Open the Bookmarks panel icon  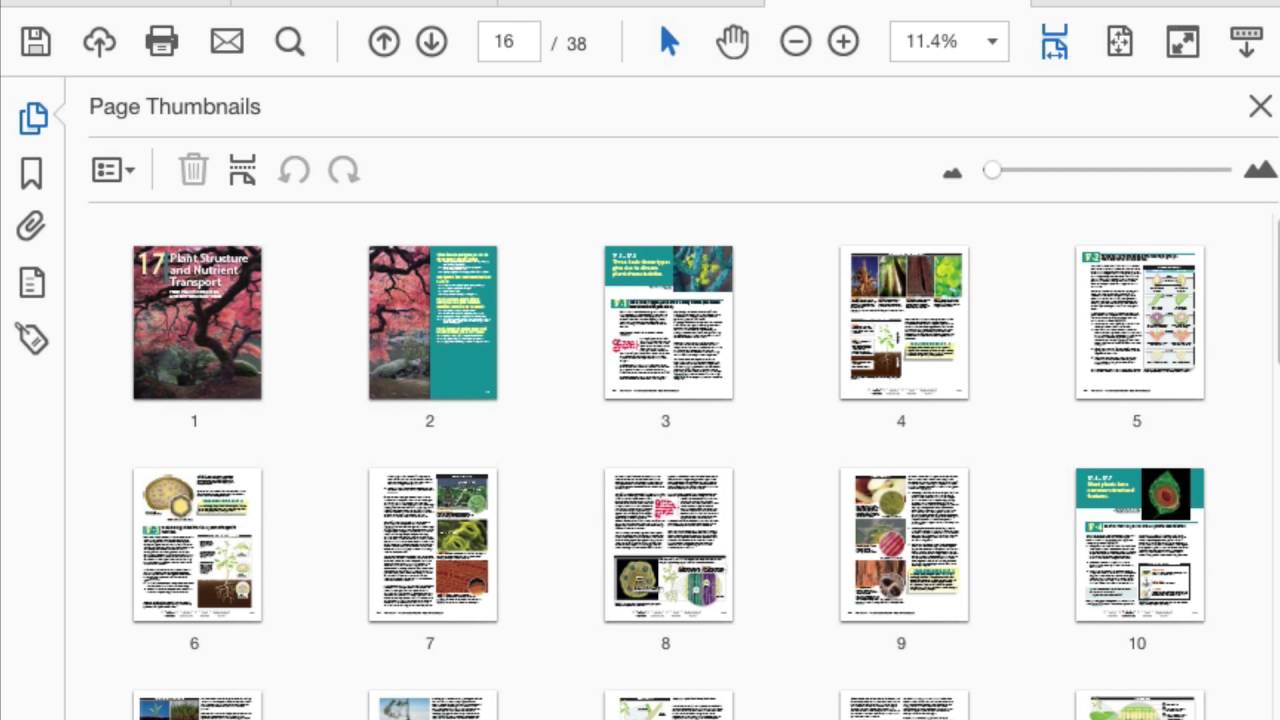[32, 173]
